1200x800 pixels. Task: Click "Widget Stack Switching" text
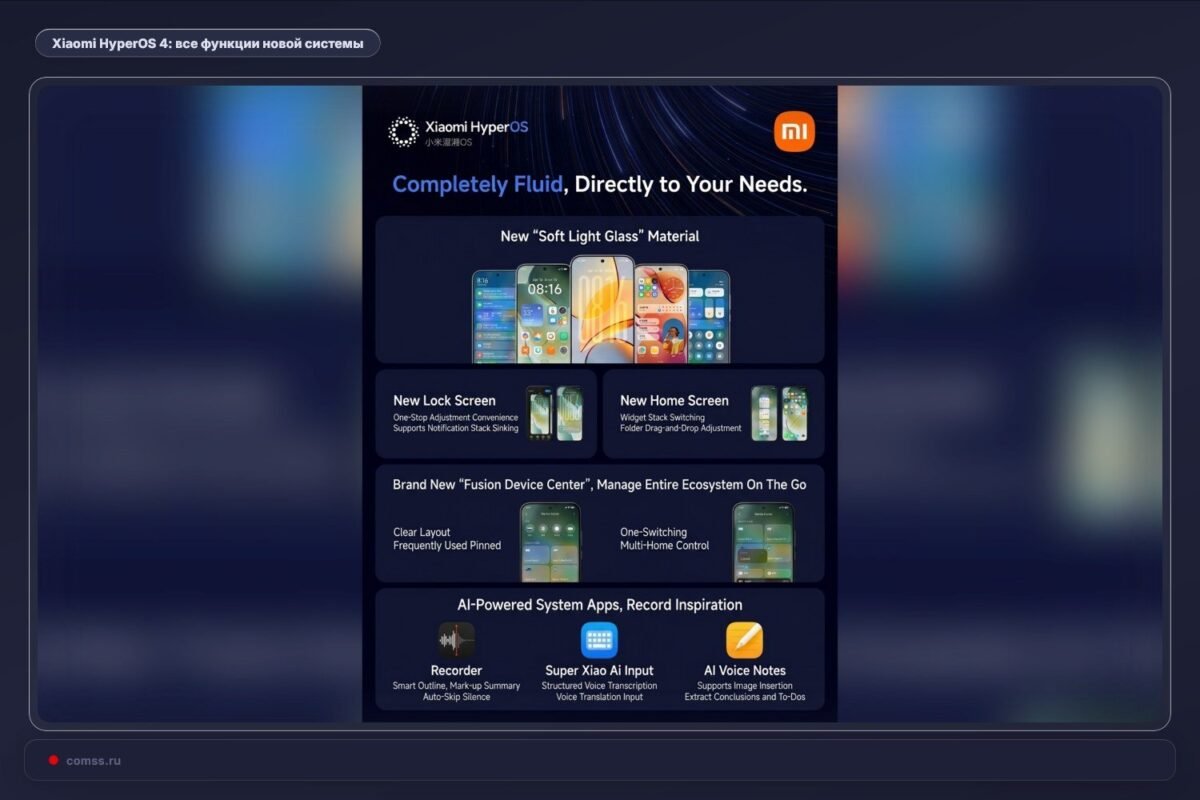point(662,417)
